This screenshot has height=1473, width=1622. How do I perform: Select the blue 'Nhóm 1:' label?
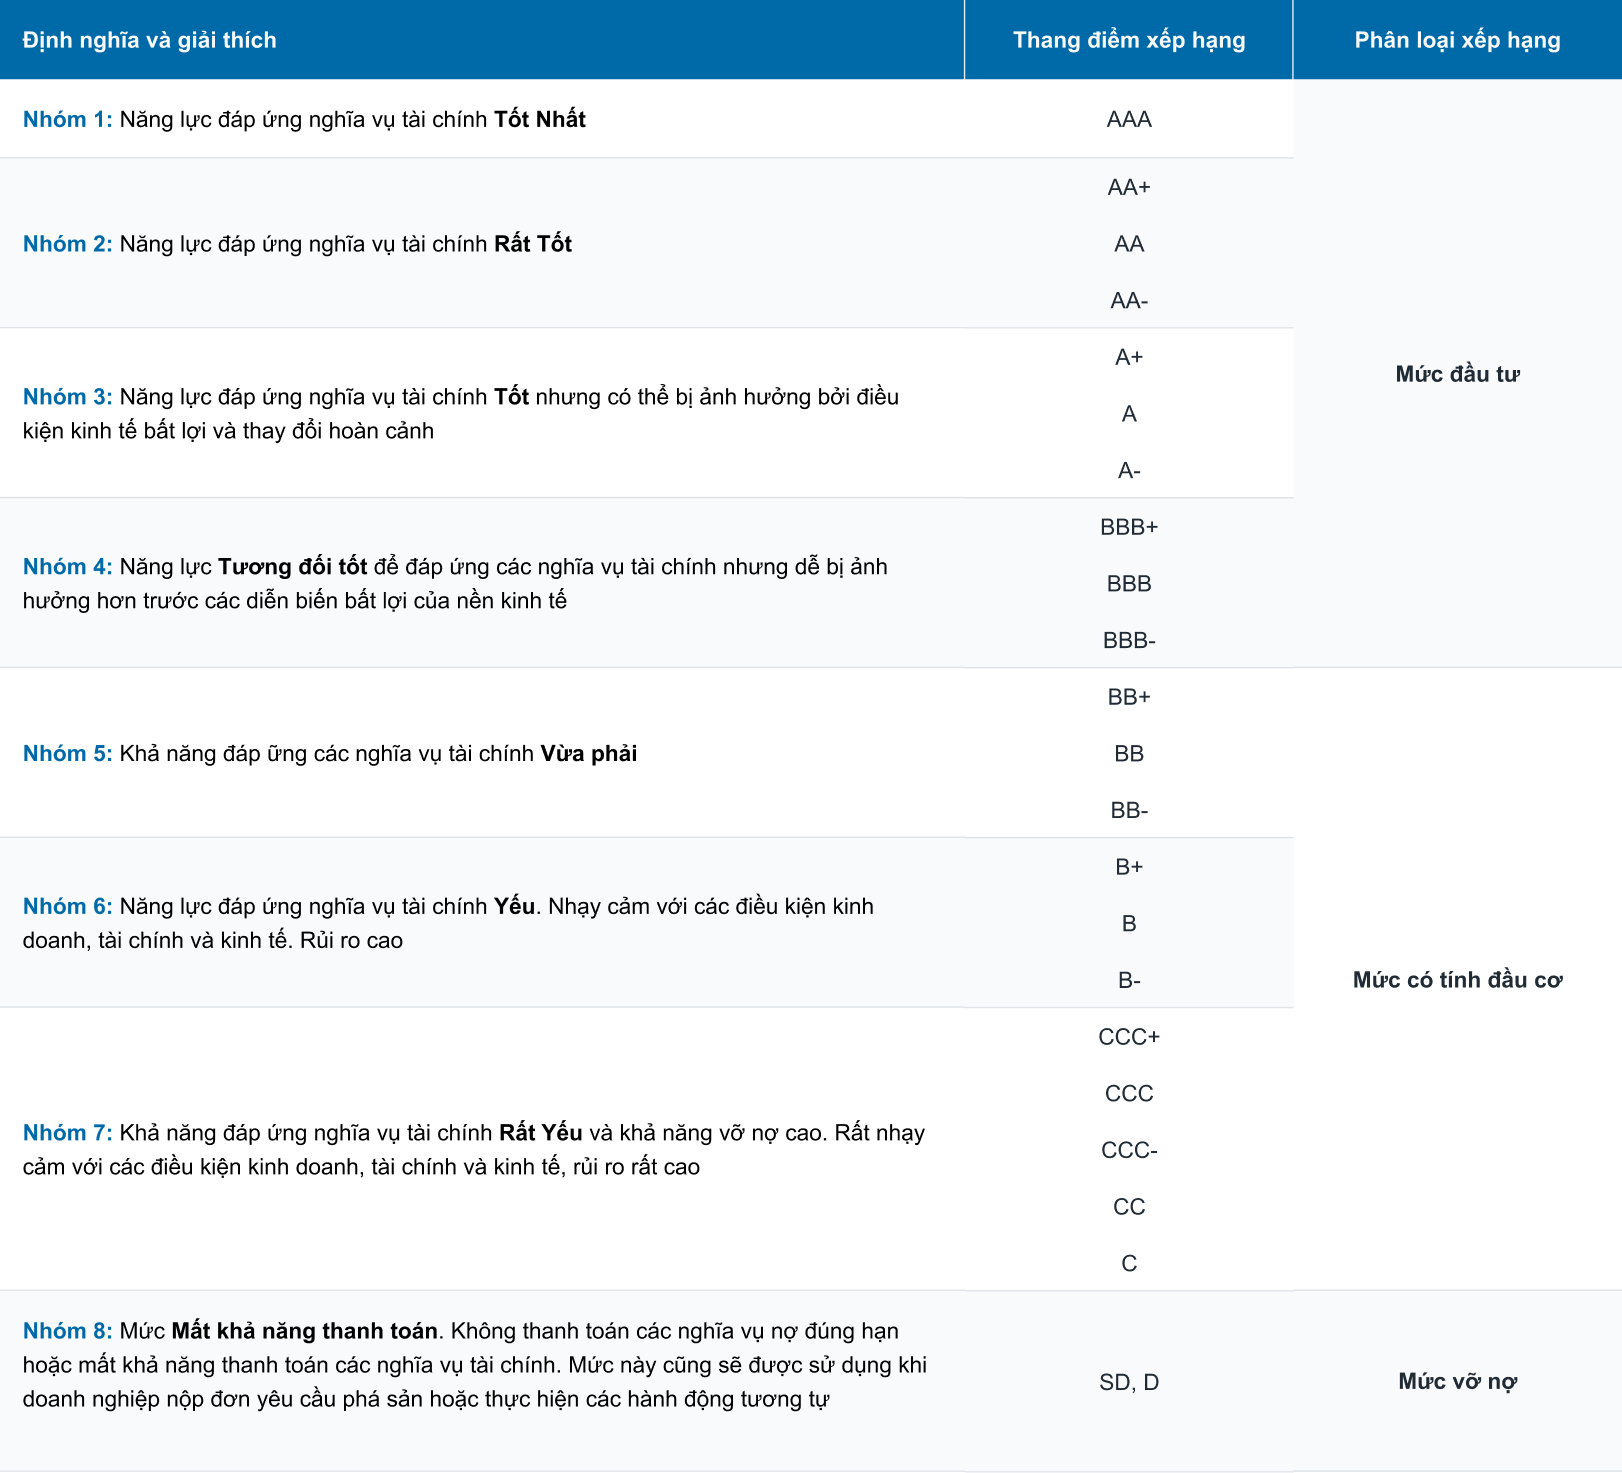point(67,119)
